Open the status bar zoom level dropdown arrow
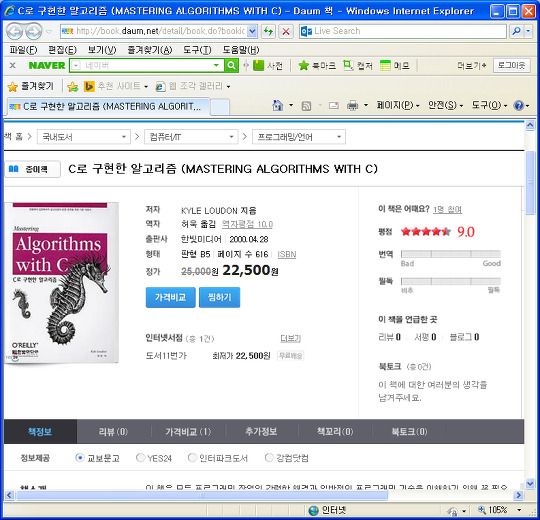540x520 pixels. pos(519,510)
